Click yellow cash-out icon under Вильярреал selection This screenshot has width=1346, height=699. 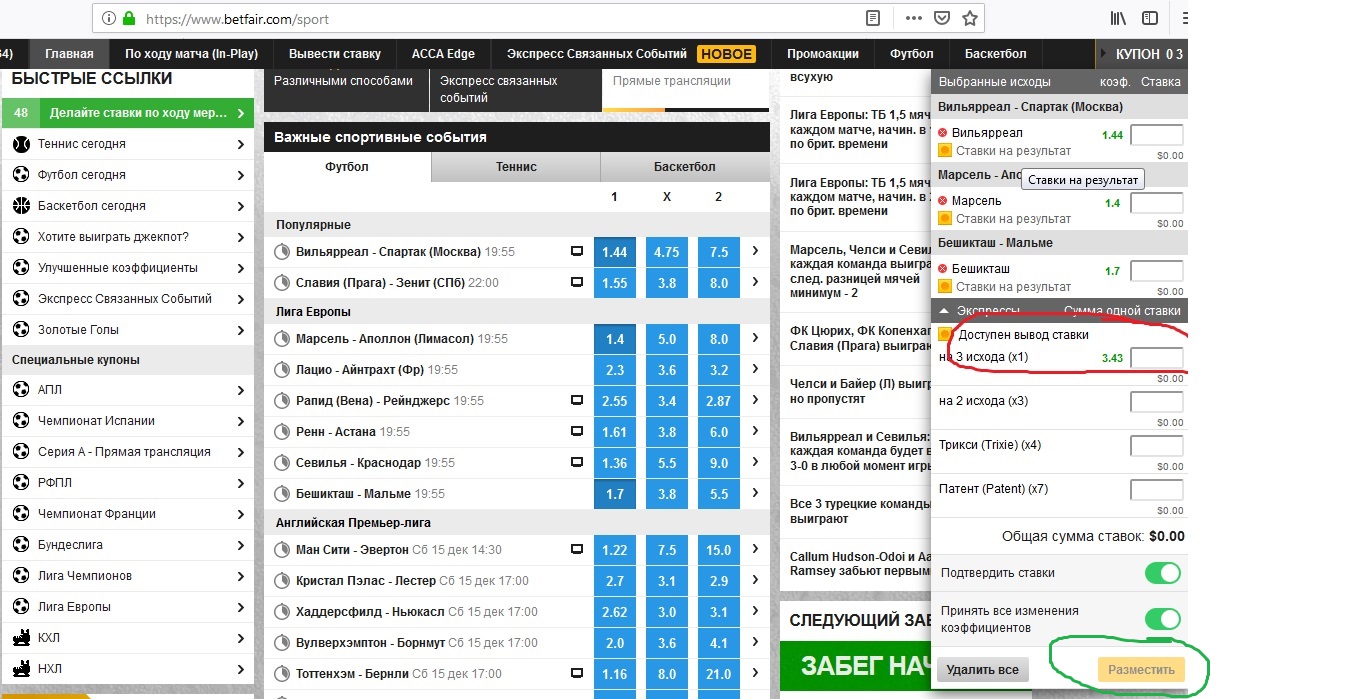coord(944,151)
